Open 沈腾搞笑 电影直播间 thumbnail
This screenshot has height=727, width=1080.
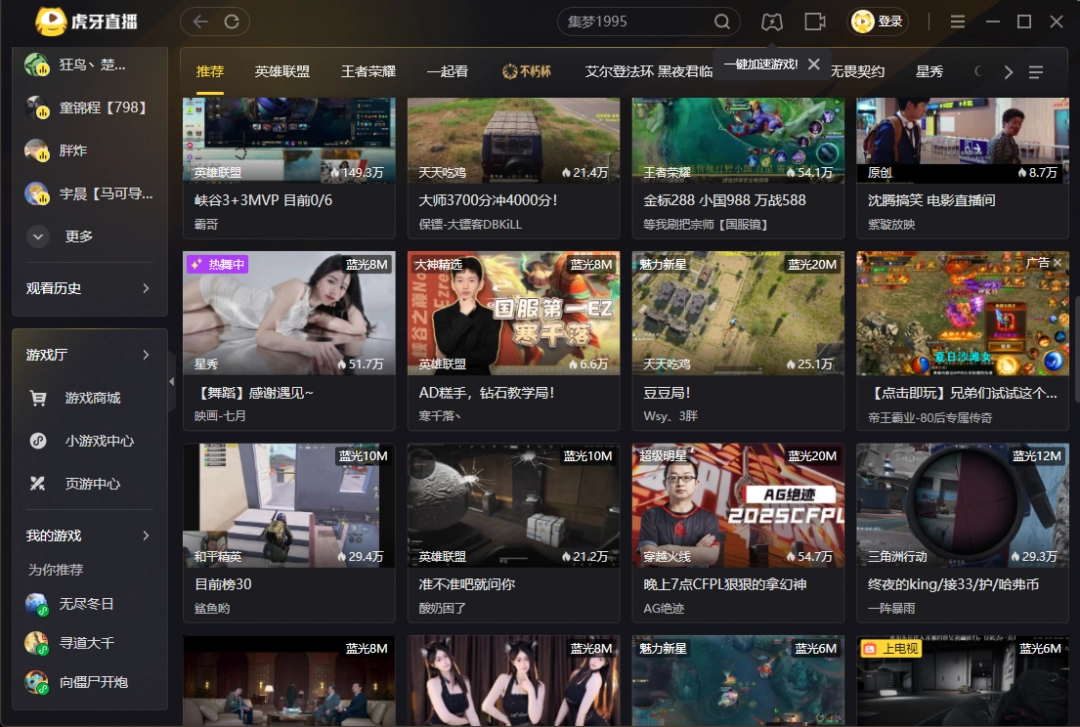[x=962, y=140]
